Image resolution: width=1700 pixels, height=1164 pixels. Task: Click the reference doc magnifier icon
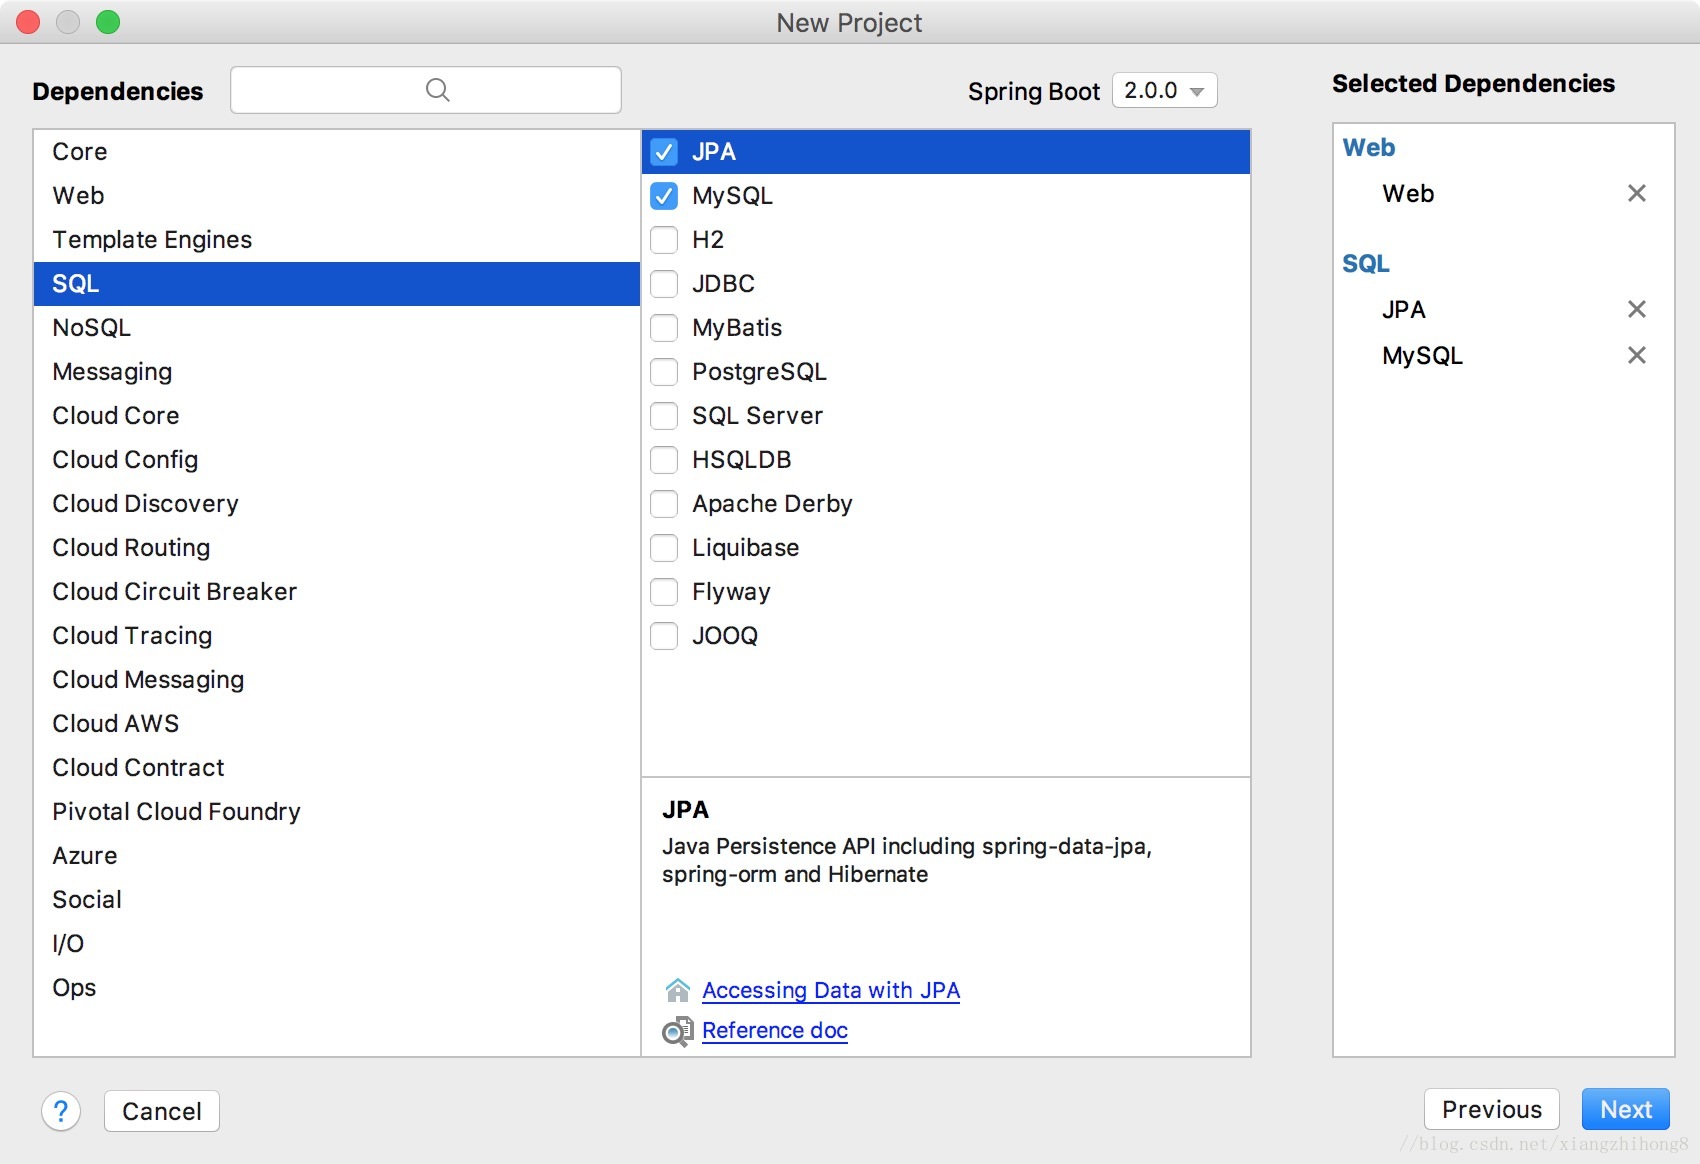point(677,1031)
